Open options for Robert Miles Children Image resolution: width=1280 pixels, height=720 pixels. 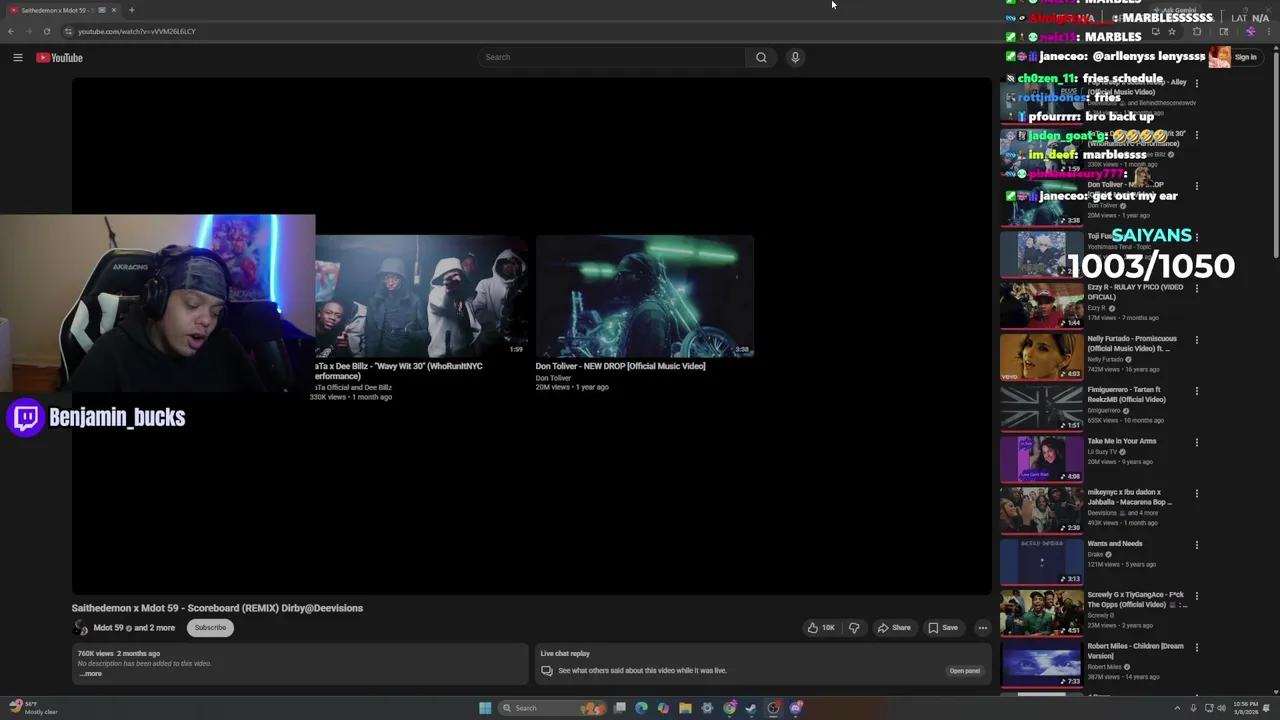[1196, 646]
